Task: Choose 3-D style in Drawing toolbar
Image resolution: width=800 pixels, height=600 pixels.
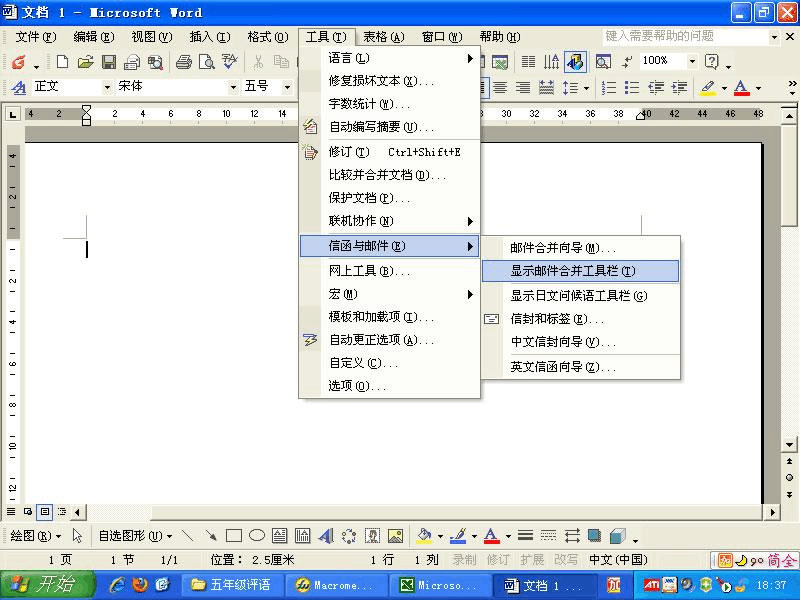Action: [617, 535]
